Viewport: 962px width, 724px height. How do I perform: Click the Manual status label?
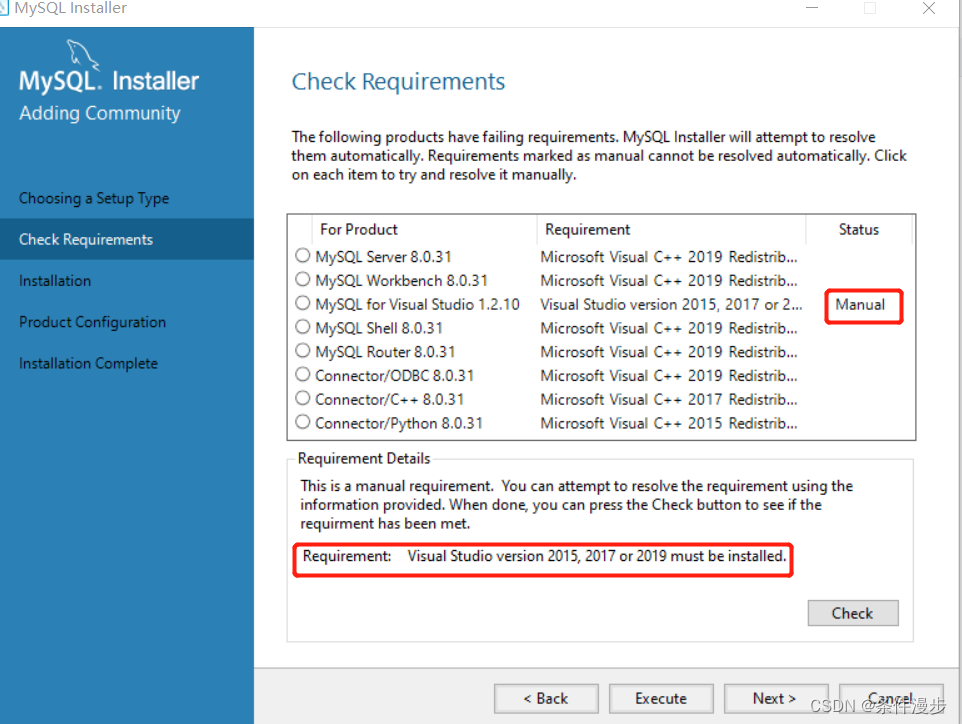click(862, 306)
